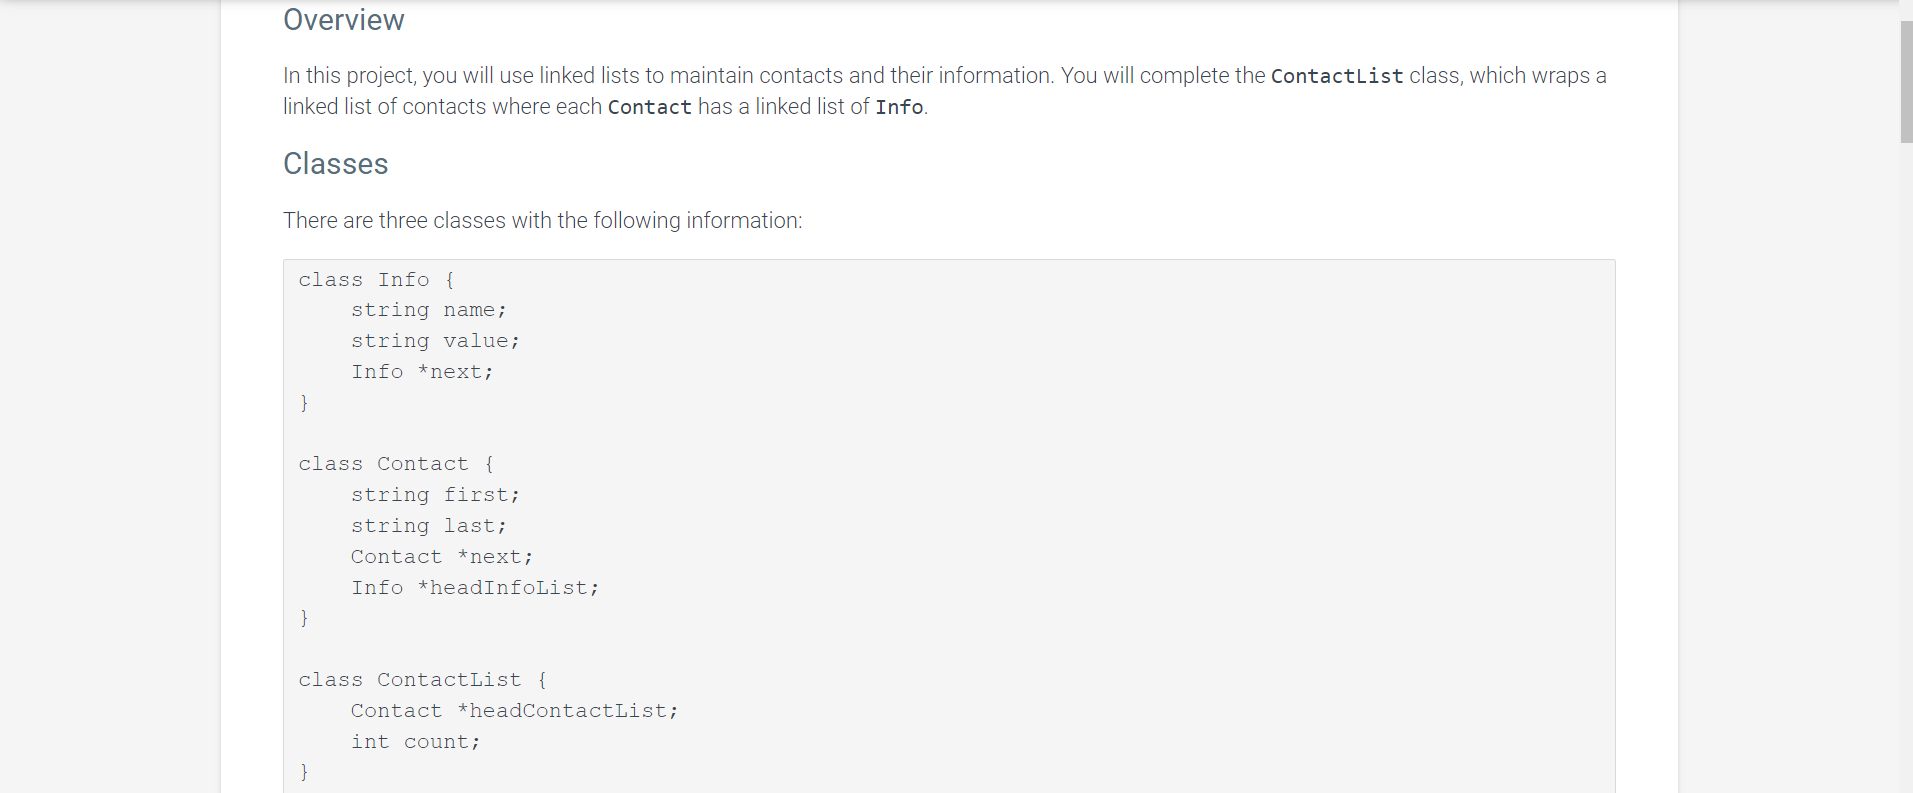Click the bold Info word in paragraph
The width and height of the screenshot is (1913, 793).
[x=899, y=107]
